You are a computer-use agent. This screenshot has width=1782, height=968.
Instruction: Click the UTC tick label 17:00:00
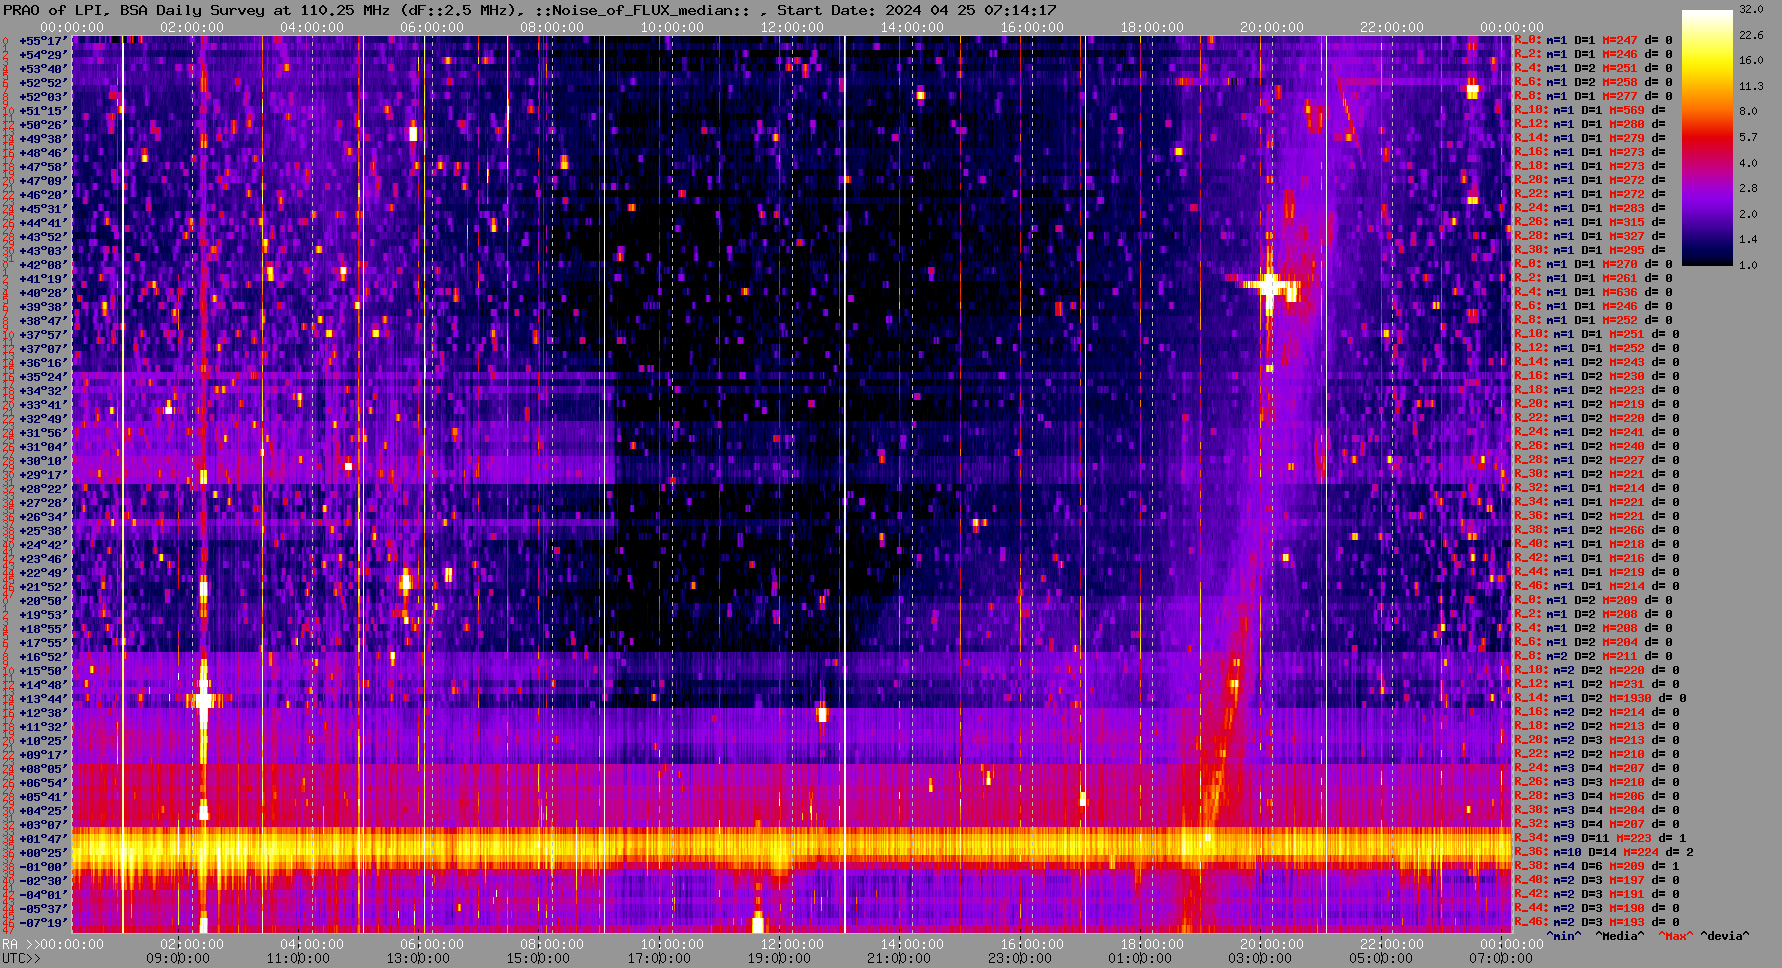(x=658, y=958)
